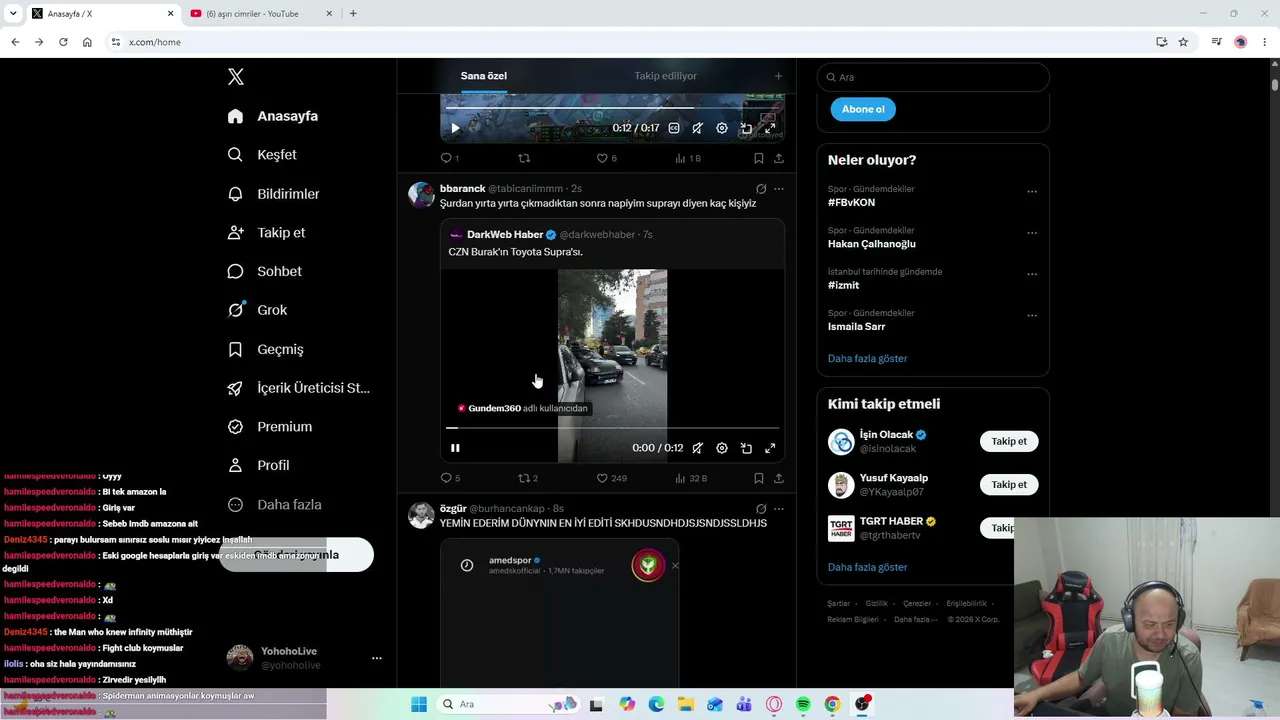Reload the page in Chrome
The height and width of the screenshot is (720, 1280).
coord(63,42)
